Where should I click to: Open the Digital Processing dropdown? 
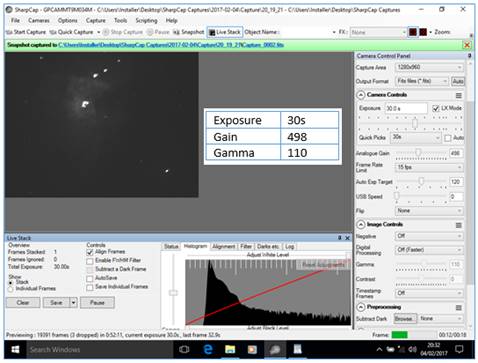coord(429,250)
